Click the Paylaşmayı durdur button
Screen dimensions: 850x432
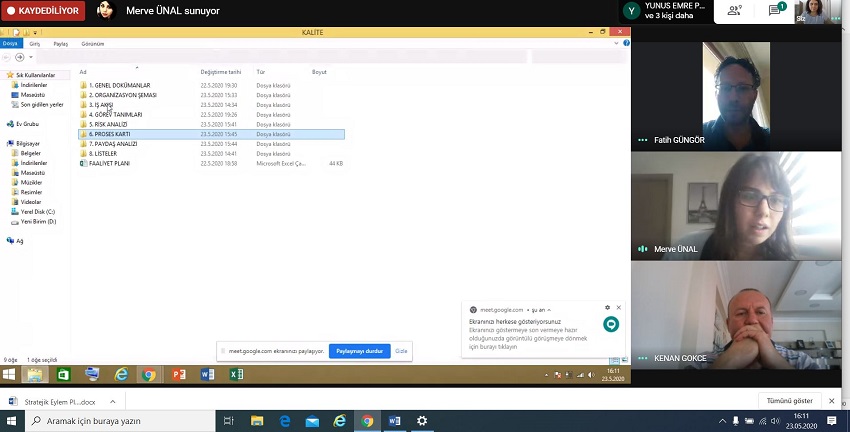tap(359, 351)
